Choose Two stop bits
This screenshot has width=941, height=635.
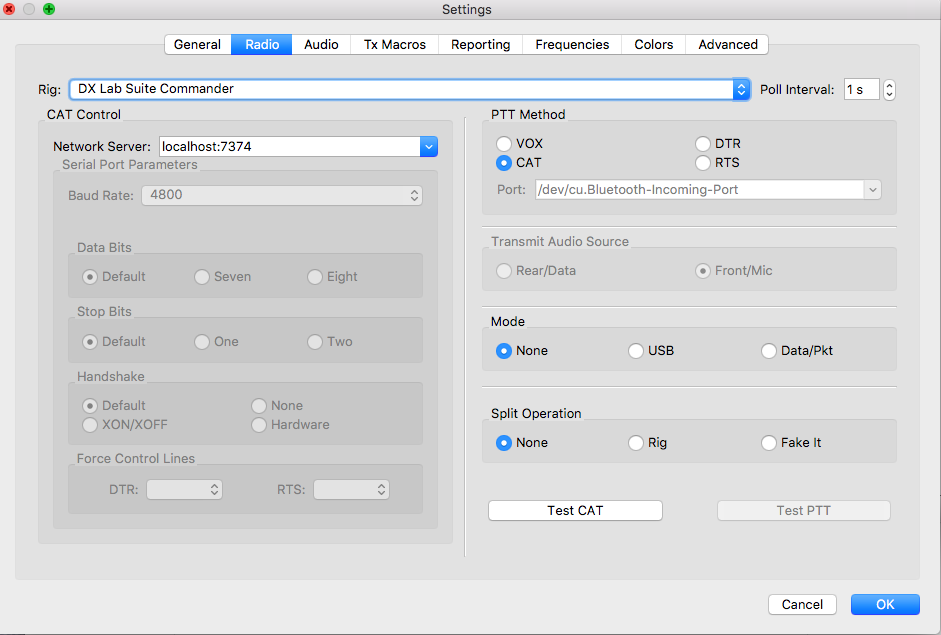pos(329,342)
